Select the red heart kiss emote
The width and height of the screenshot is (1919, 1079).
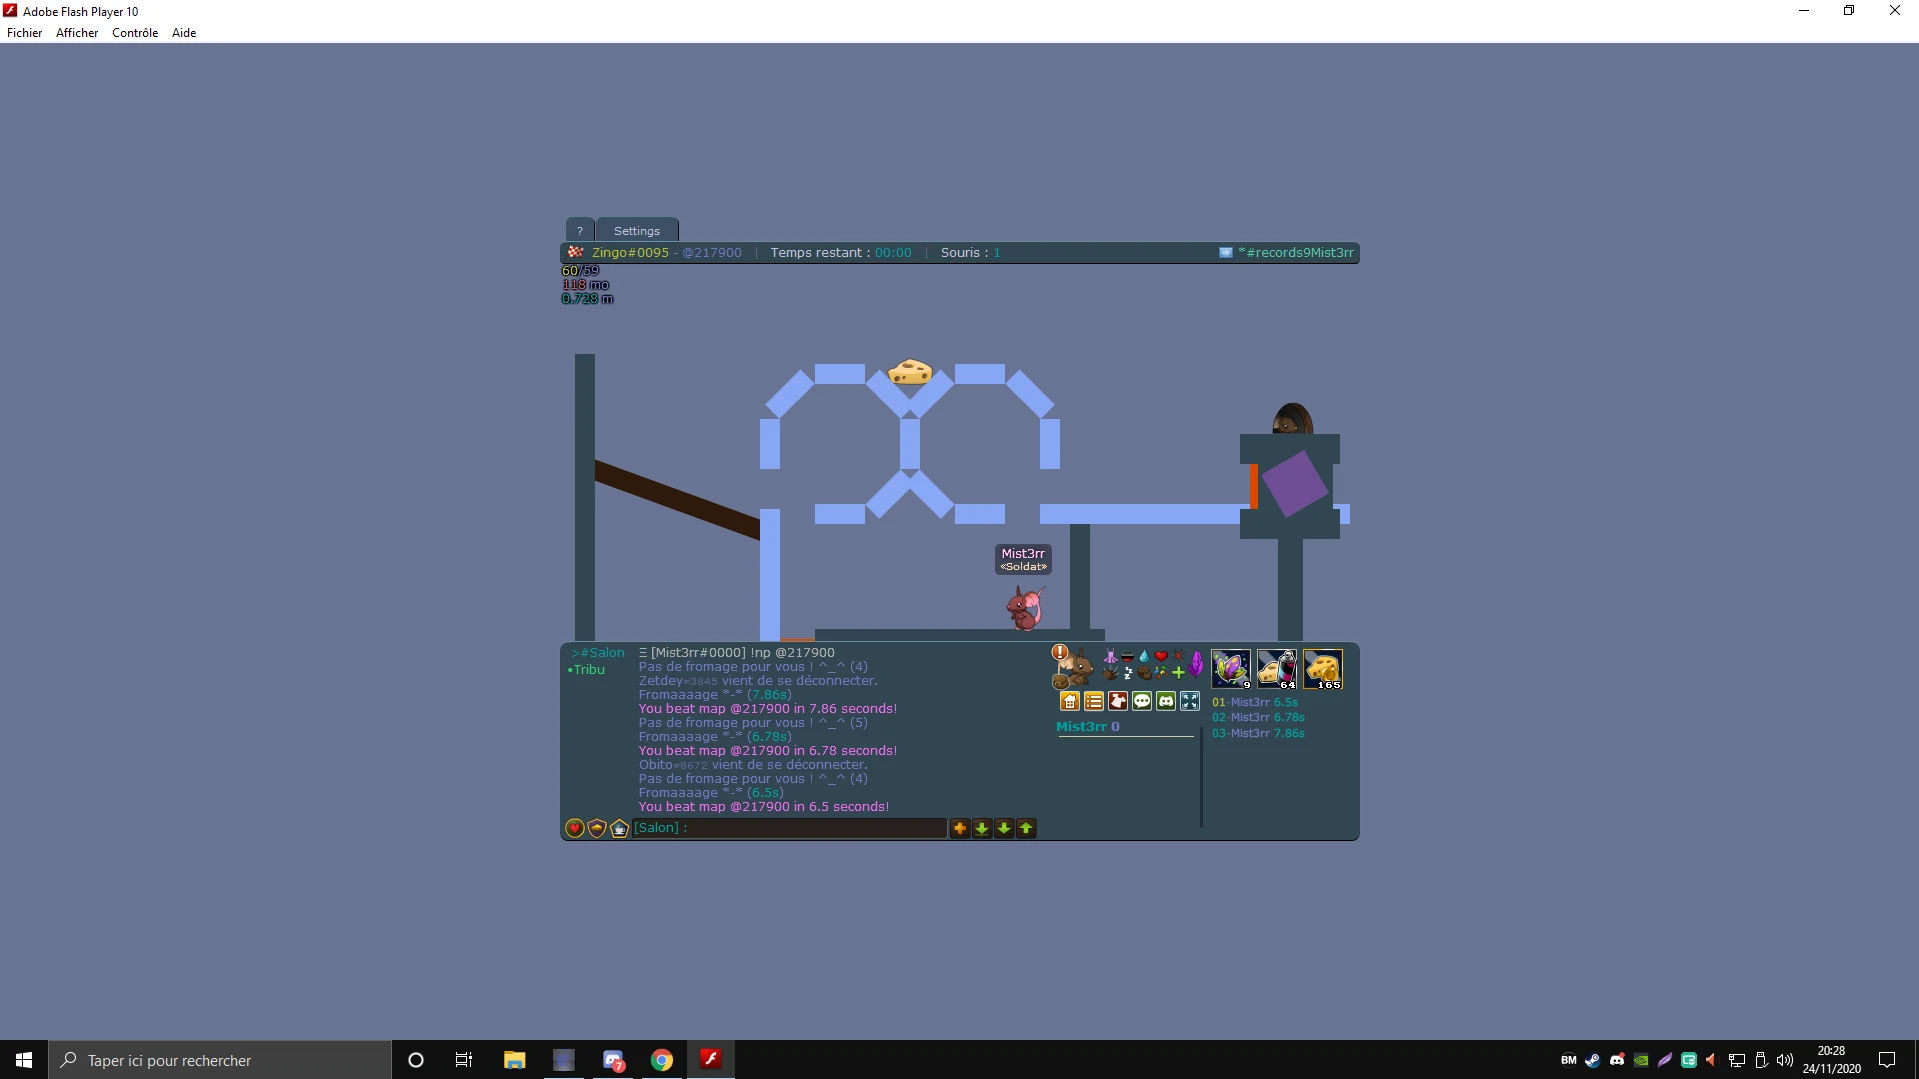click(1161, 657)
